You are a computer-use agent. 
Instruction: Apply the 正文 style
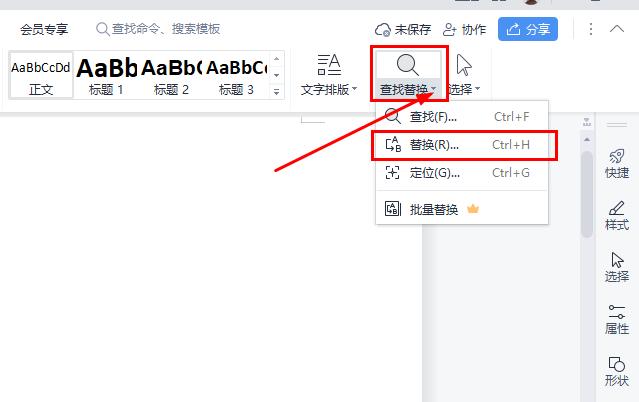(41, 75)
